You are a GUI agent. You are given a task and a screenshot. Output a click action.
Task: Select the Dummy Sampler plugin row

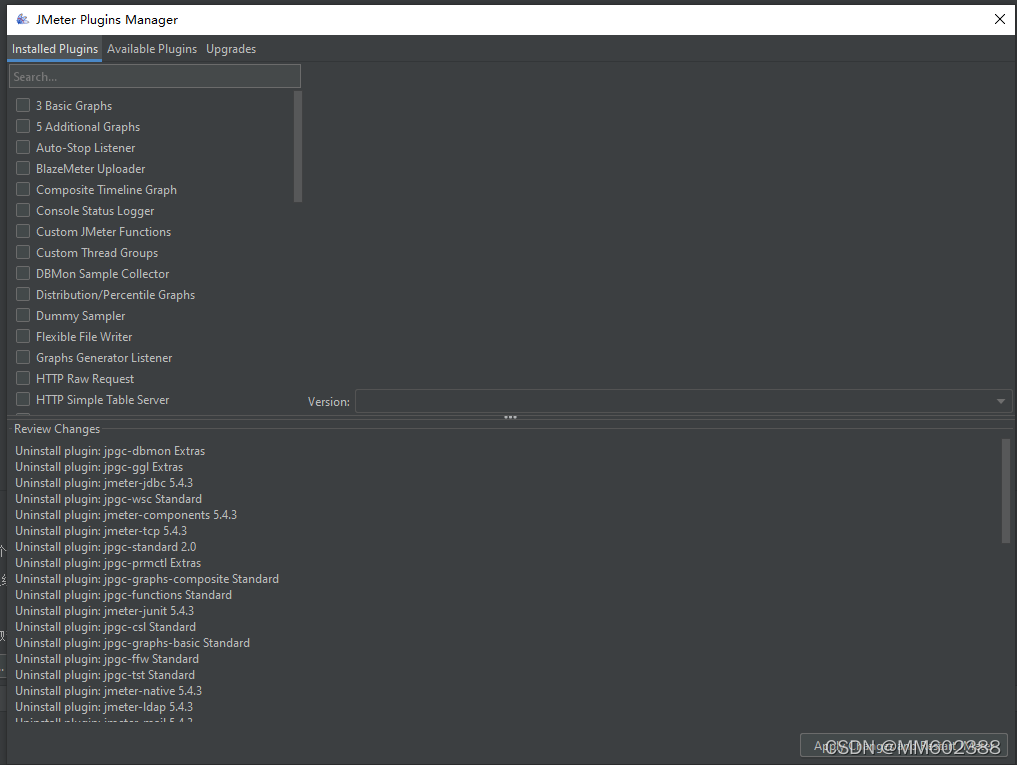(x=80, y=316)
